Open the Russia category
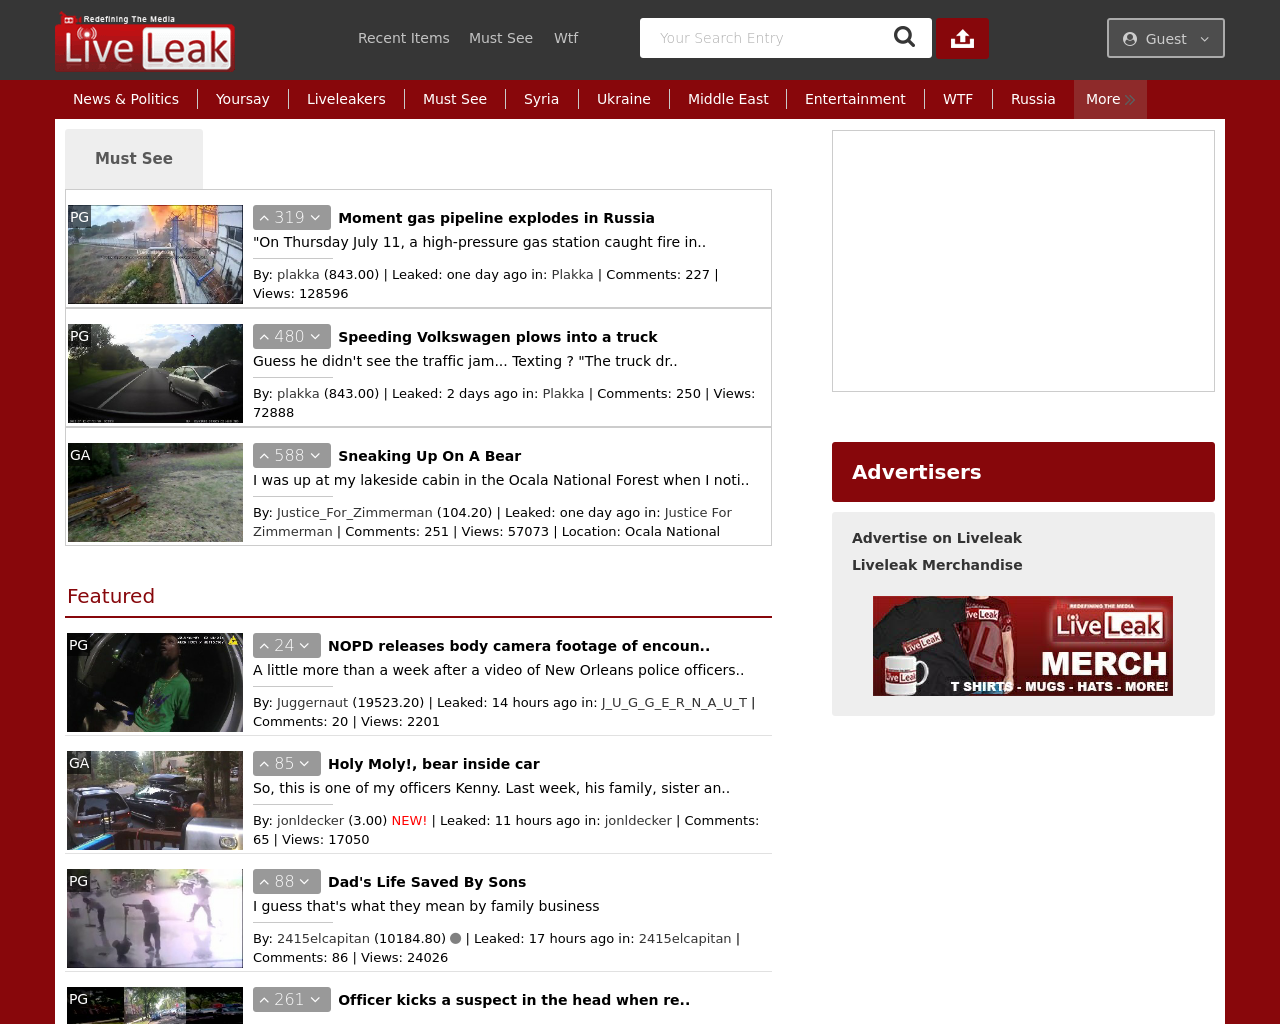The width and height of the screenshot is (1280, 1024). coord(1033,99)
